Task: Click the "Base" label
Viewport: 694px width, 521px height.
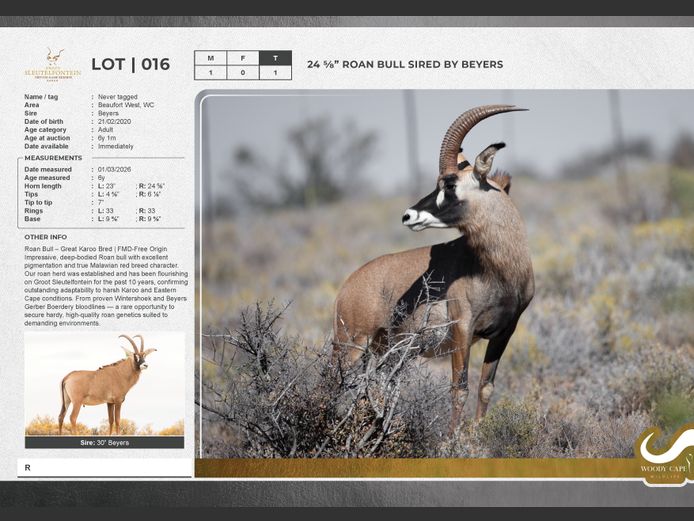Action: coord(32,219)
